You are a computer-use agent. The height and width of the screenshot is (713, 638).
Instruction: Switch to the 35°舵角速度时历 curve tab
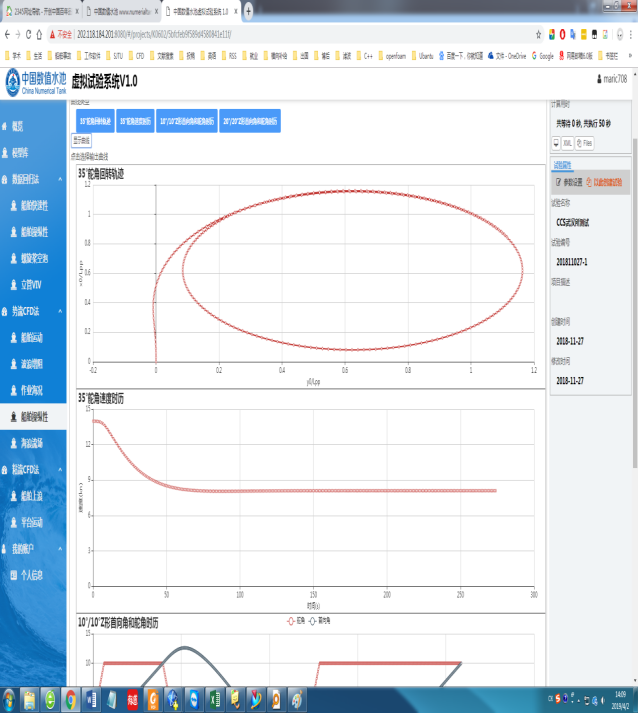(x=134, y=121)
